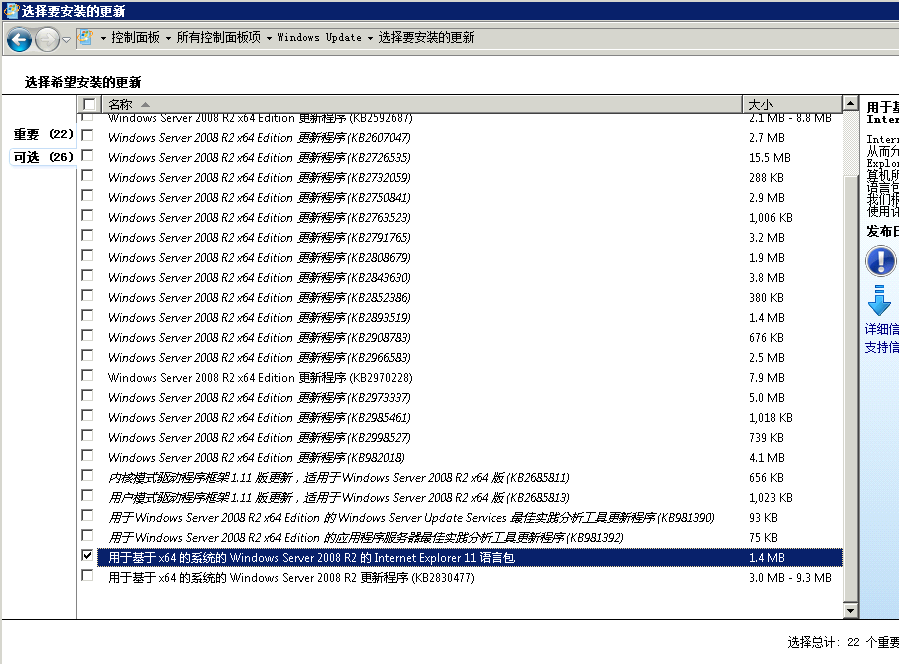Click the vertical scrollbar thumb of the list
899x664 pixels.
click(x=850, y=389)
